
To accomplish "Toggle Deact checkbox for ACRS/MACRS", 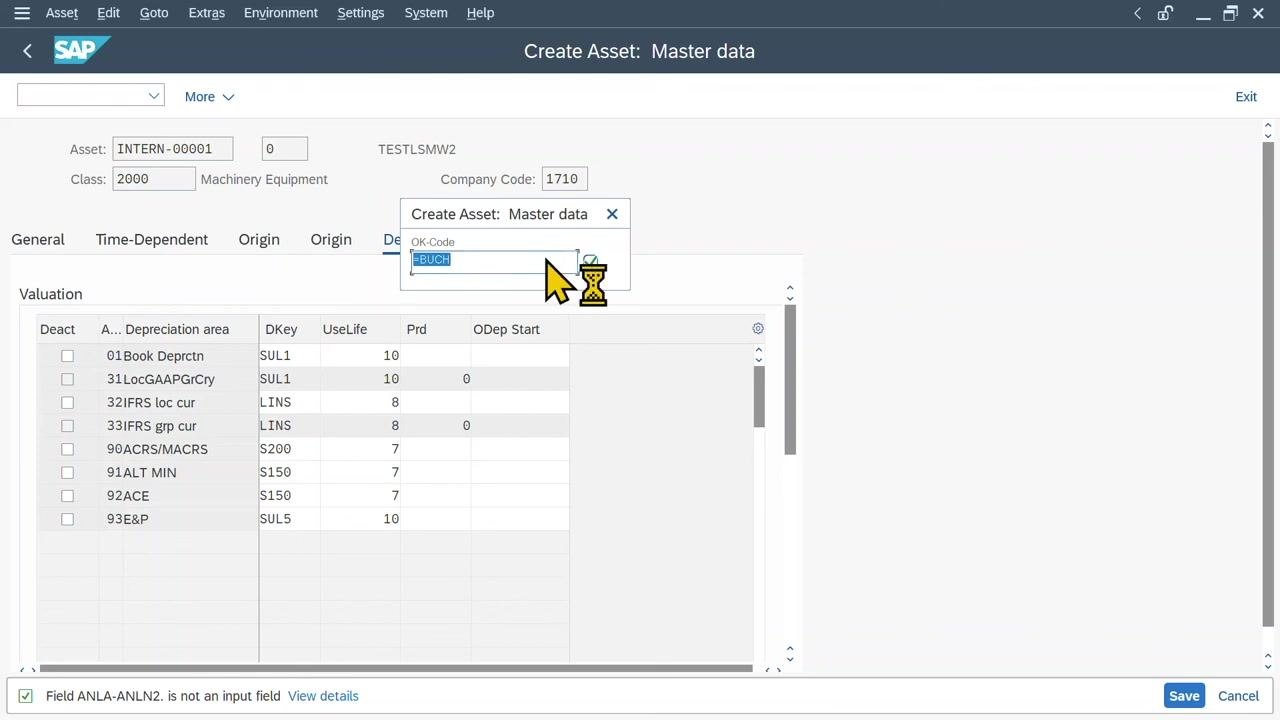I will (67, 449).
